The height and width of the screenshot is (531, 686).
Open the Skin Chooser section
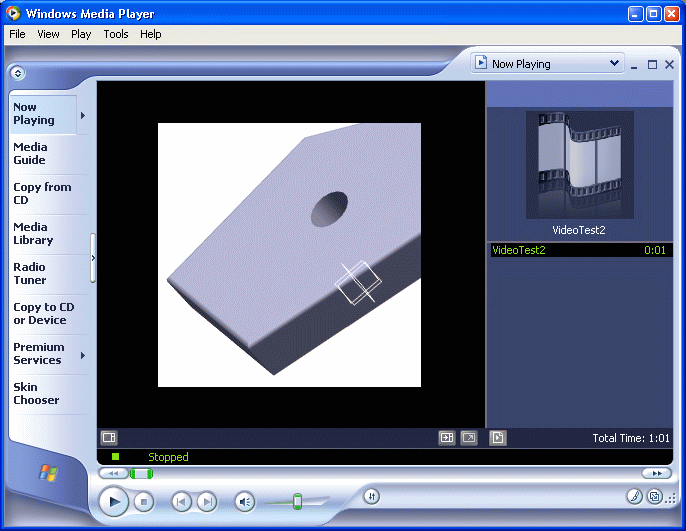click(36, 394)
